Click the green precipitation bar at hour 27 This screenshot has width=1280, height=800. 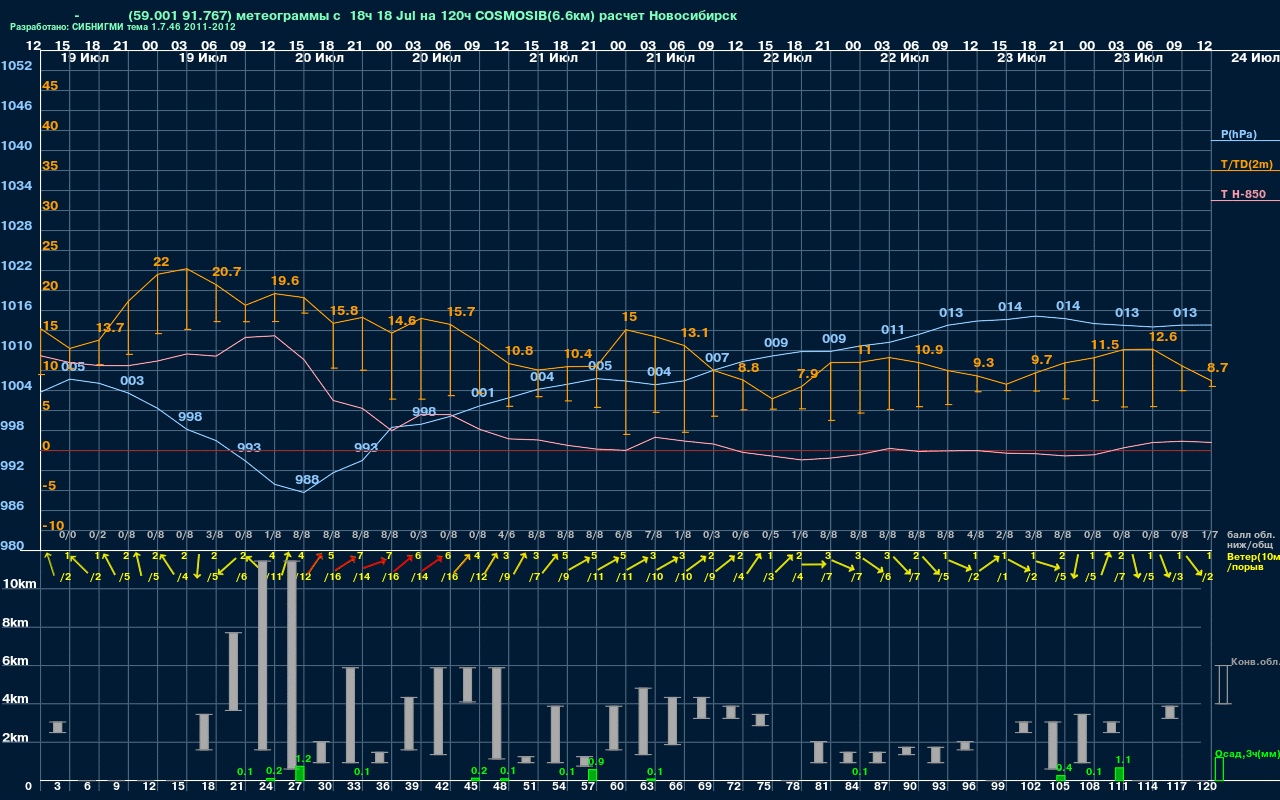(299, 774)
